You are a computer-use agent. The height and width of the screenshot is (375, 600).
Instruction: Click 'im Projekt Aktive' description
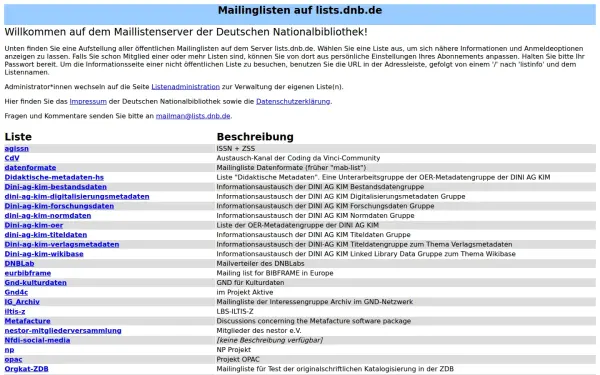245,292
